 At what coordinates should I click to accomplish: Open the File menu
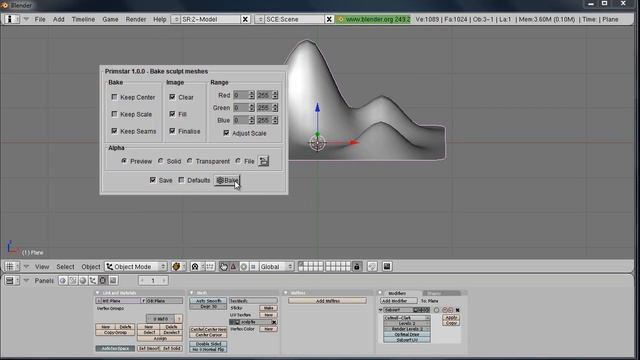pyautogui.click(x=40, y=19)
